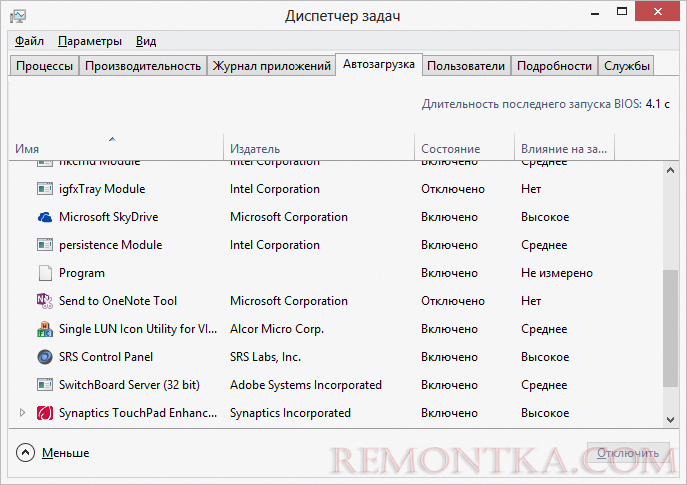Click the vertical scrollbar thumb
This screenshot has height=485, width=687.
[670, 329]
